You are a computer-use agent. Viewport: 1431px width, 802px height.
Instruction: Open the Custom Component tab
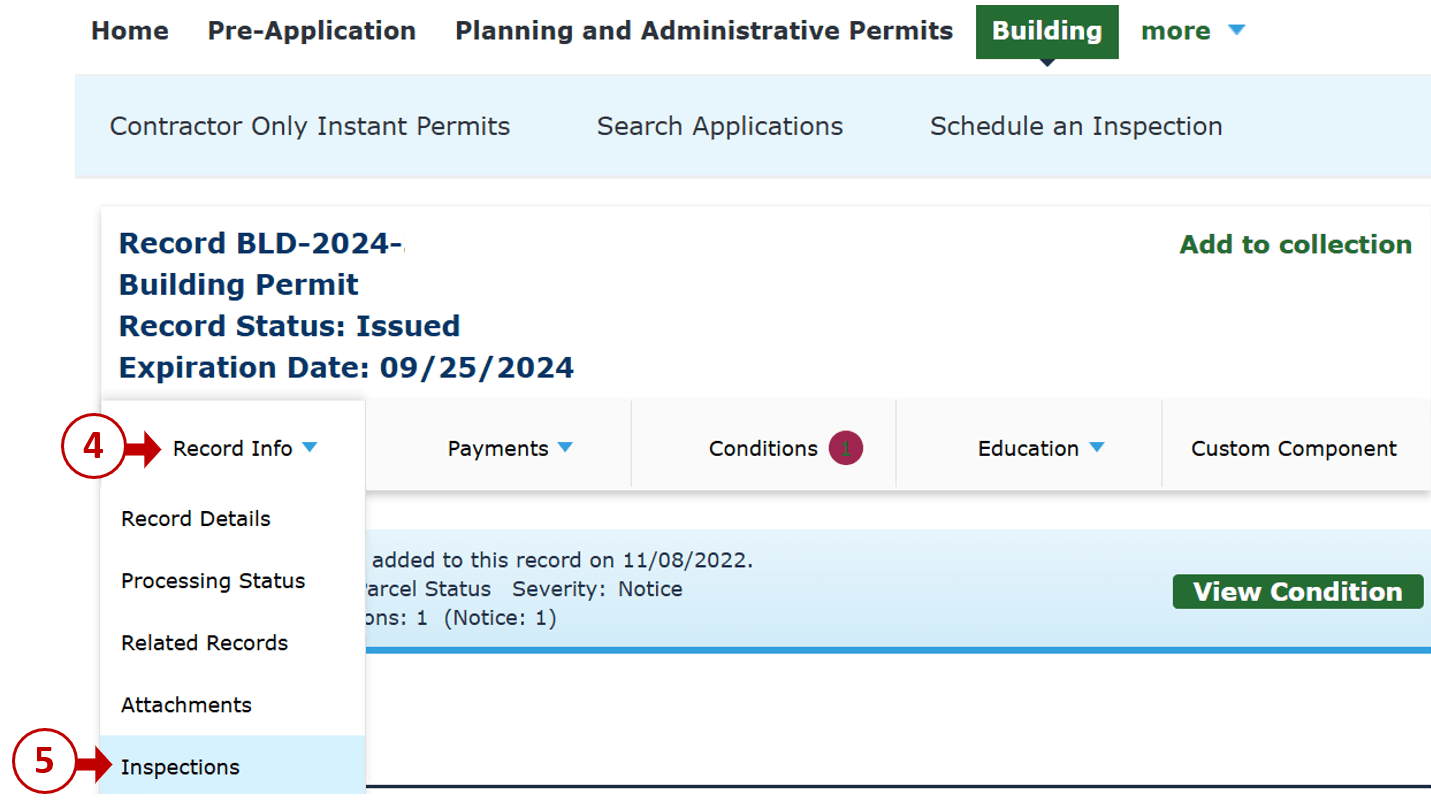(1294, 449)
